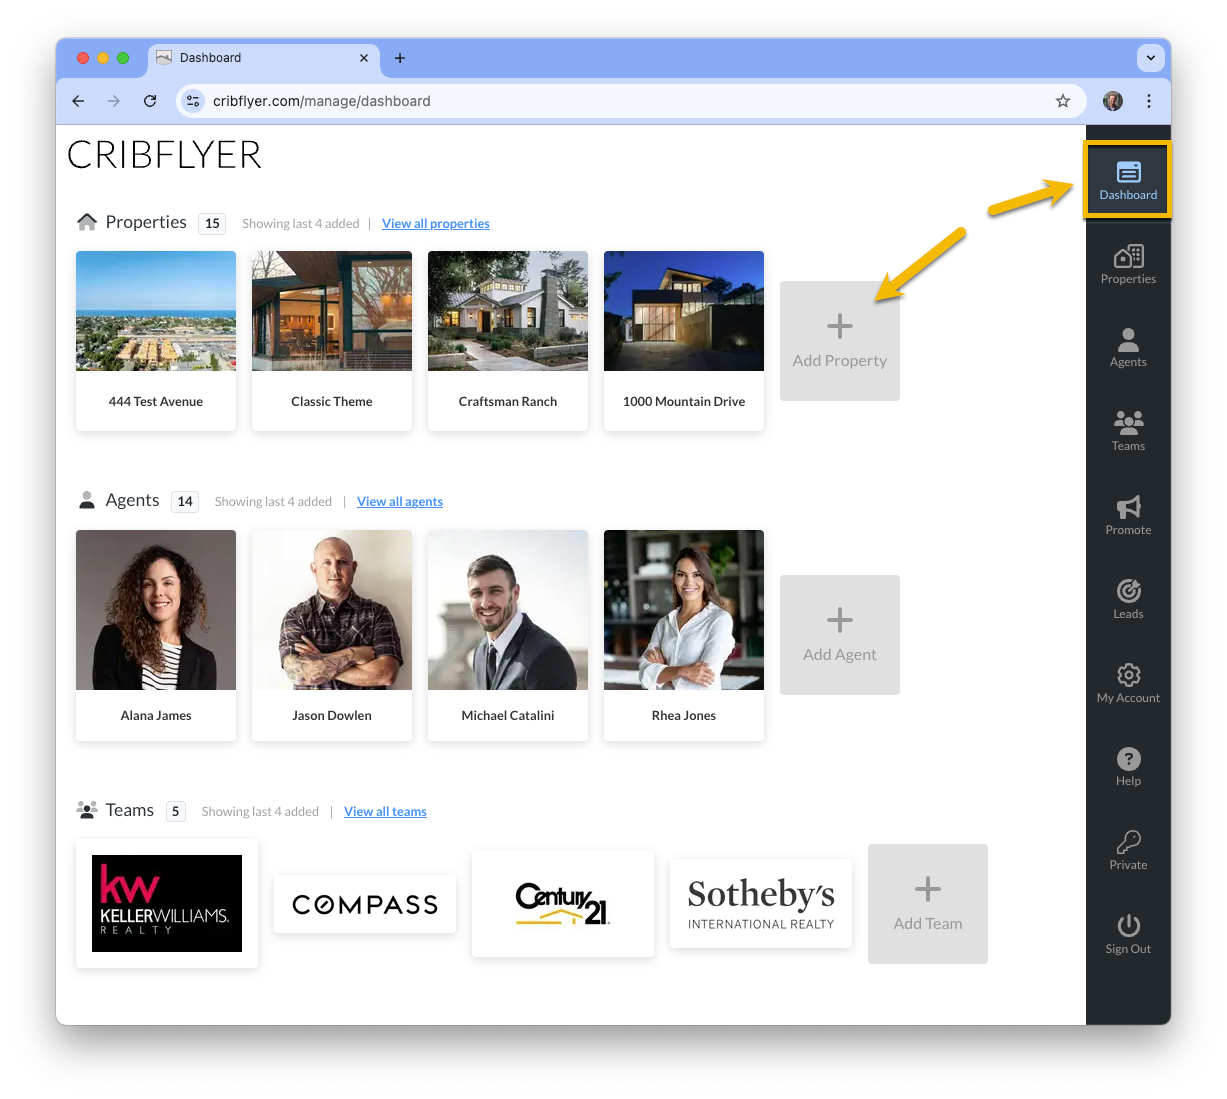
Task: Click the address bar URL field
Action: pos(630,101)
